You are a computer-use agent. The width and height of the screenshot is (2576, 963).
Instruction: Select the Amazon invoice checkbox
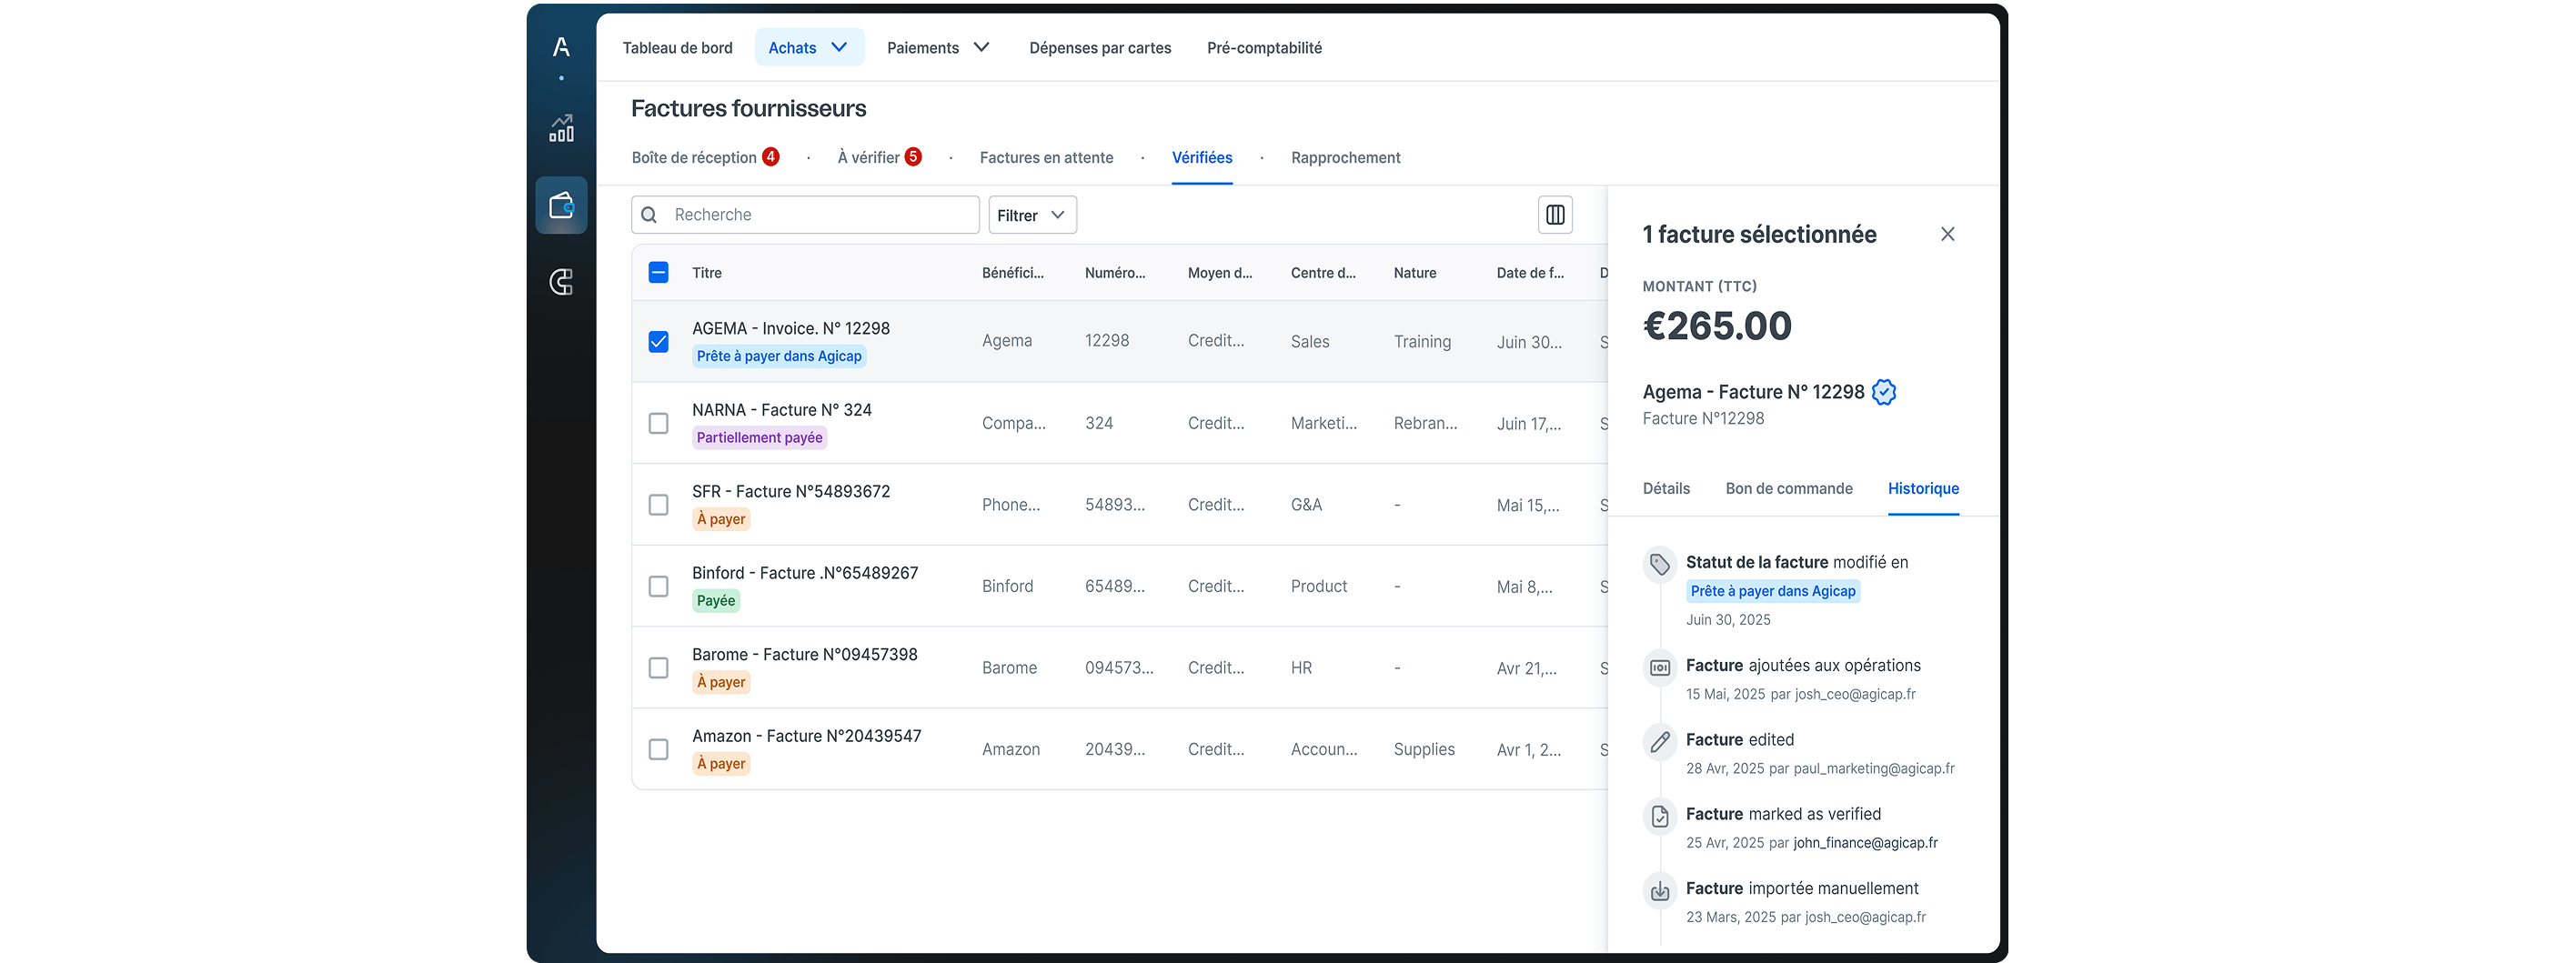tap(658, 749)
